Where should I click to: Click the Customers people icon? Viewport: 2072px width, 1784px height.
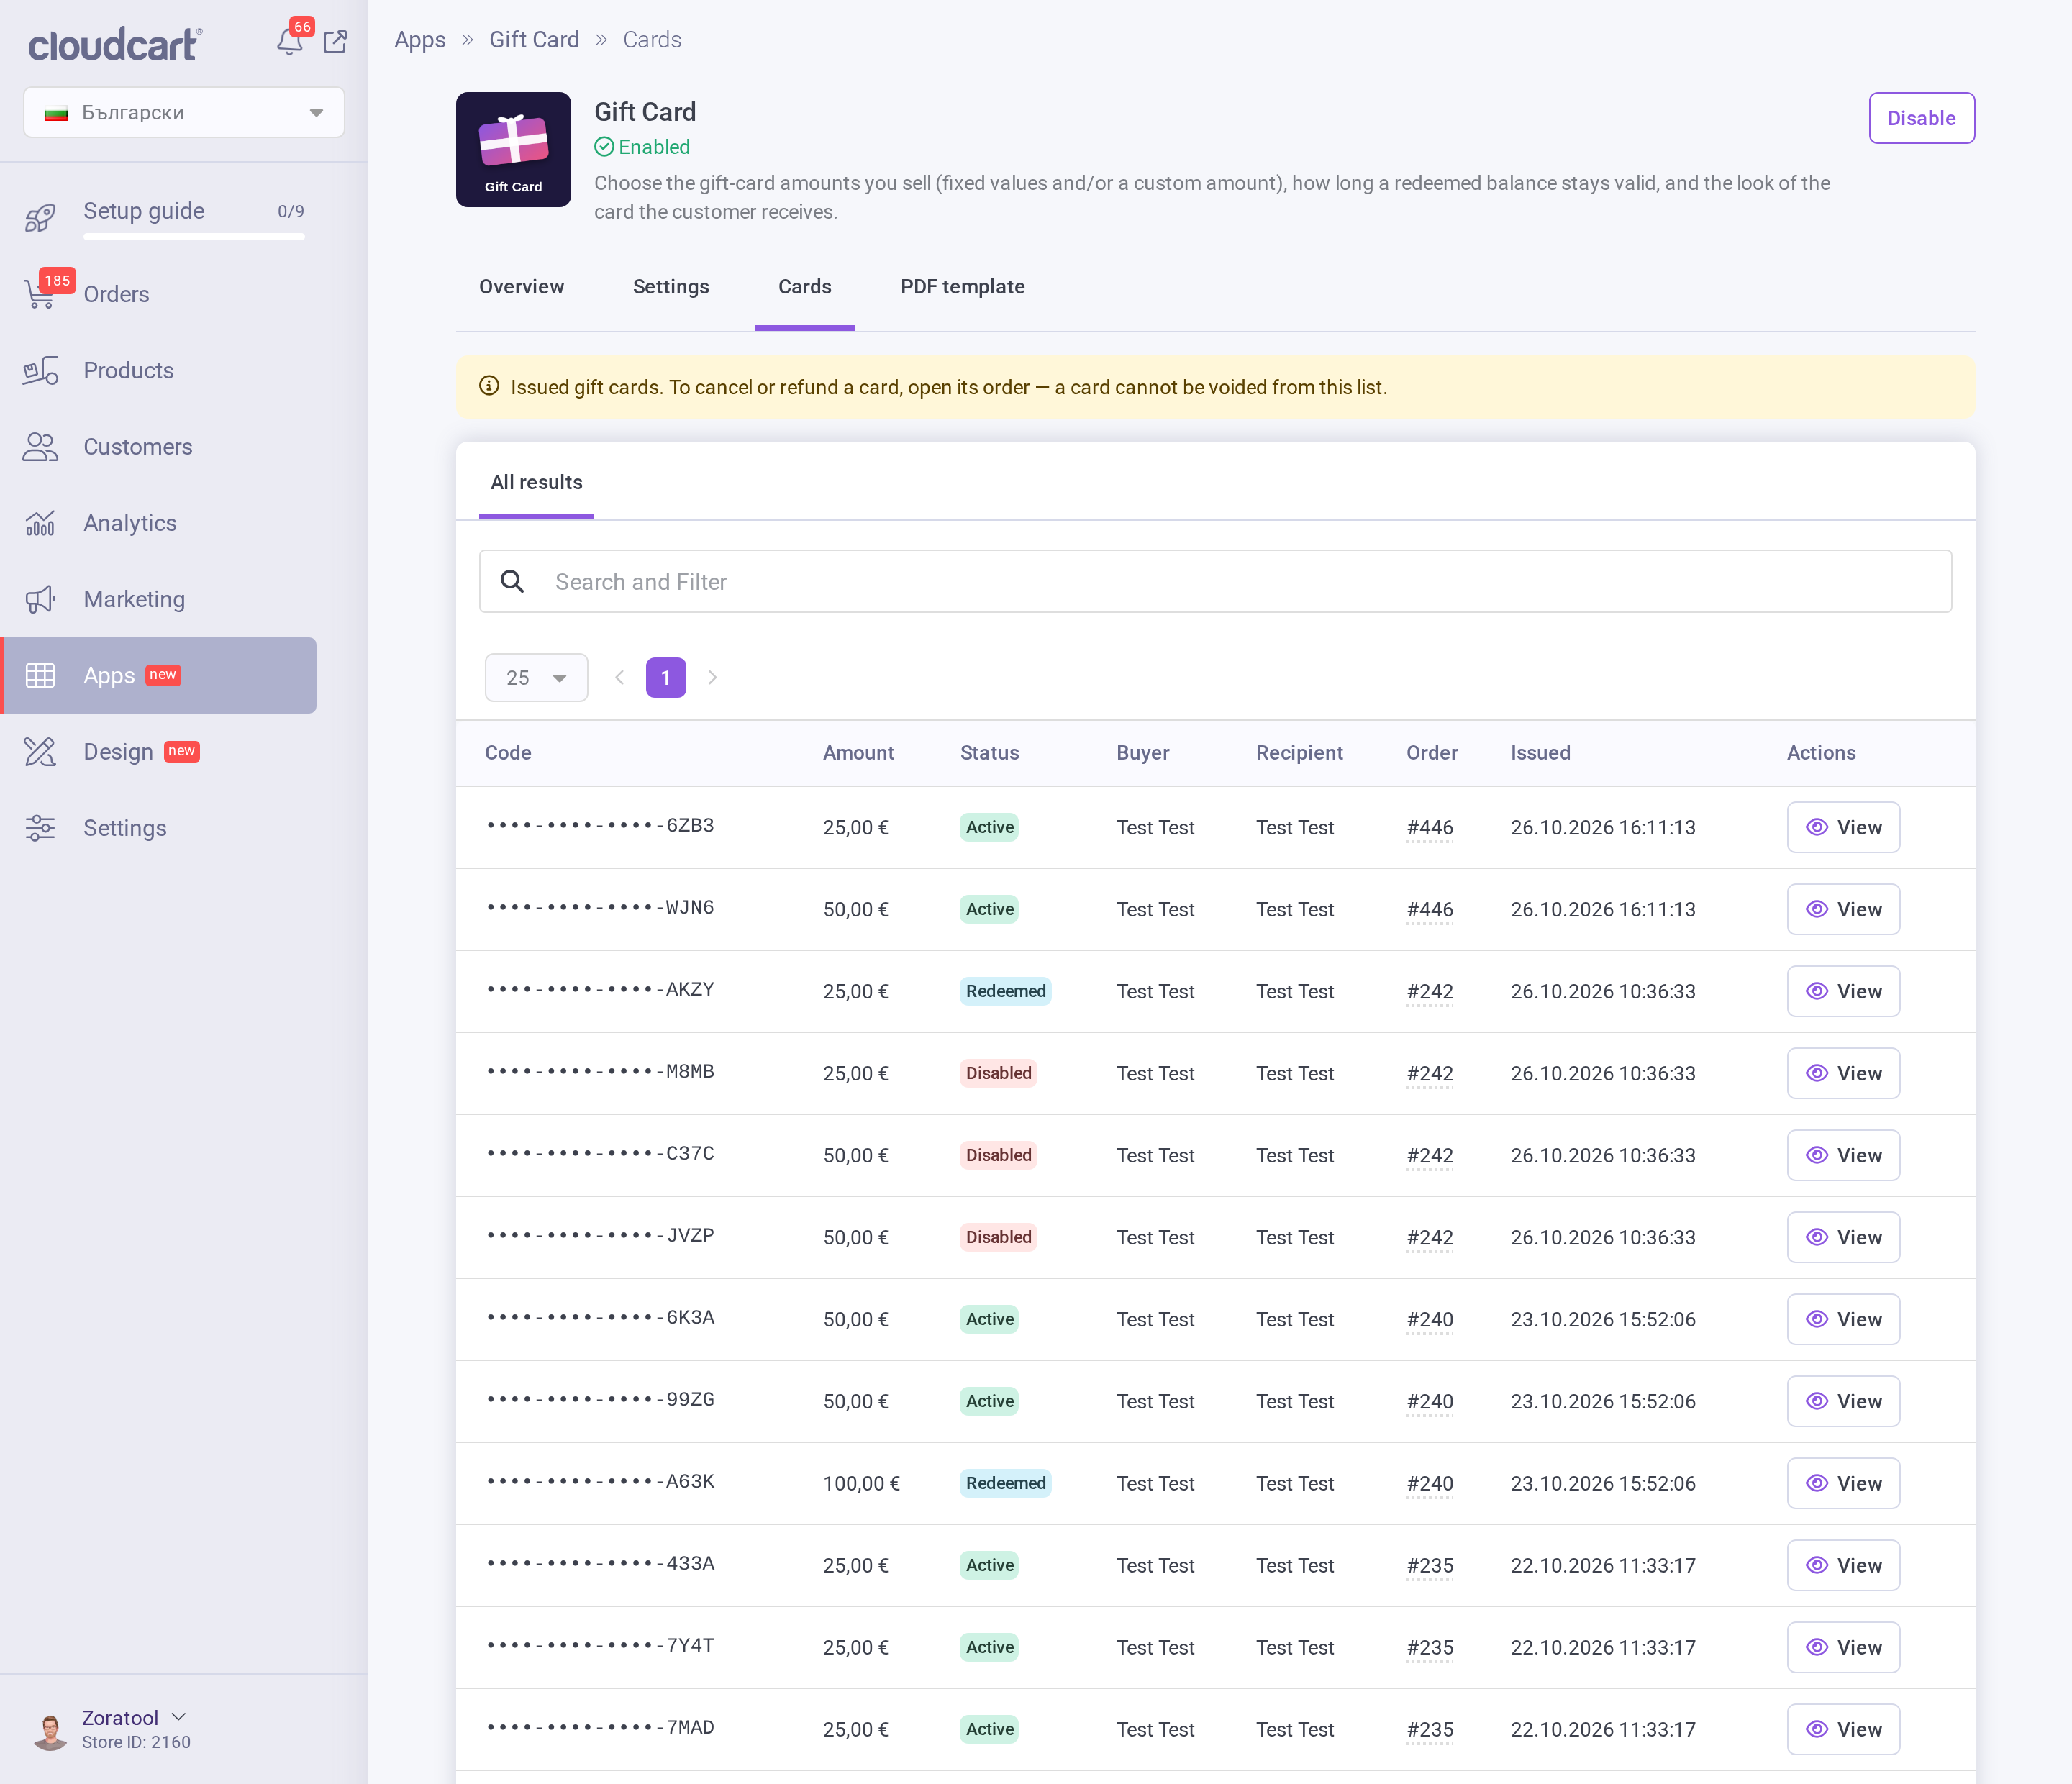(40, 447)
